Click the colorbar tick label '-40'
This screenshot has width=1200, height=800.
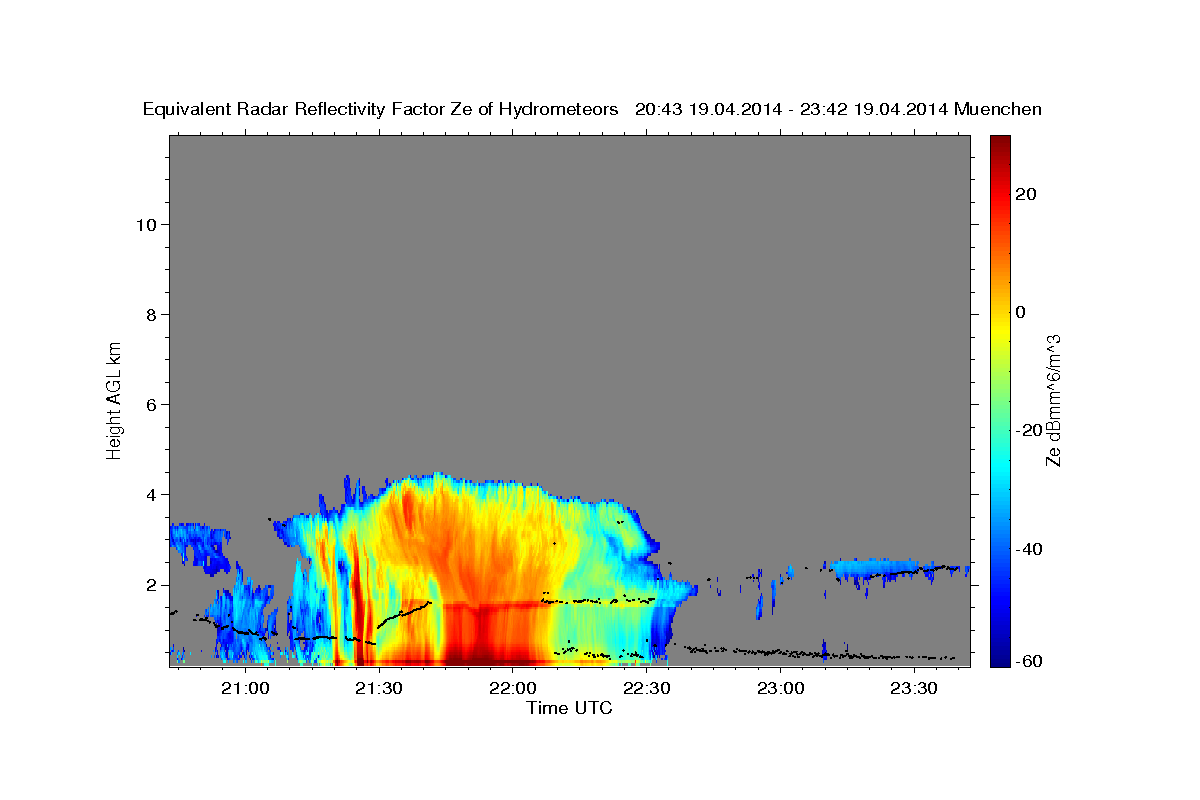(x=1028, y=549)
